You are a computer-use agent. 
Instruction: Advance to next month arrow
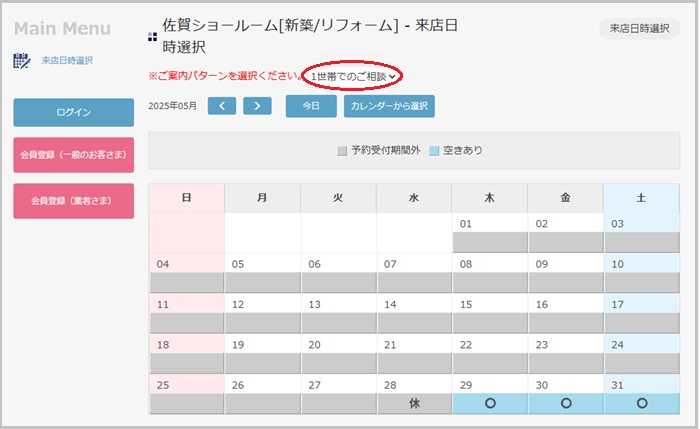pyautogui.click(x=257, y=106)
